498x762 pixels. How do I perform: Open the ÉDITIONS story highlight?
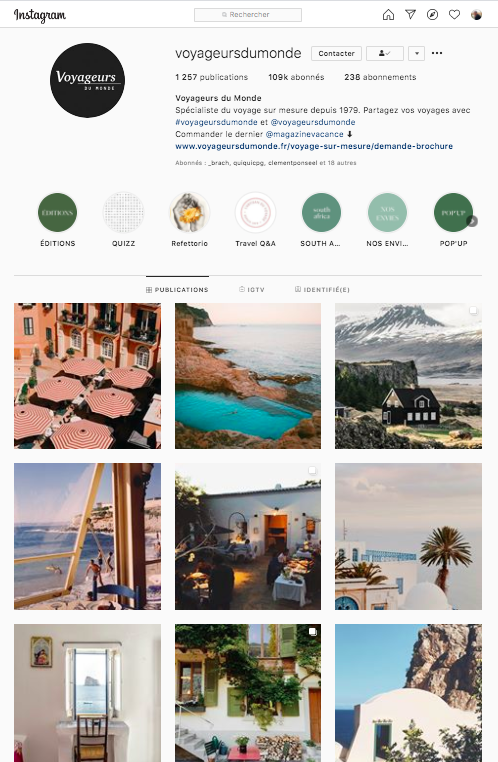click(x=57, y=212)
